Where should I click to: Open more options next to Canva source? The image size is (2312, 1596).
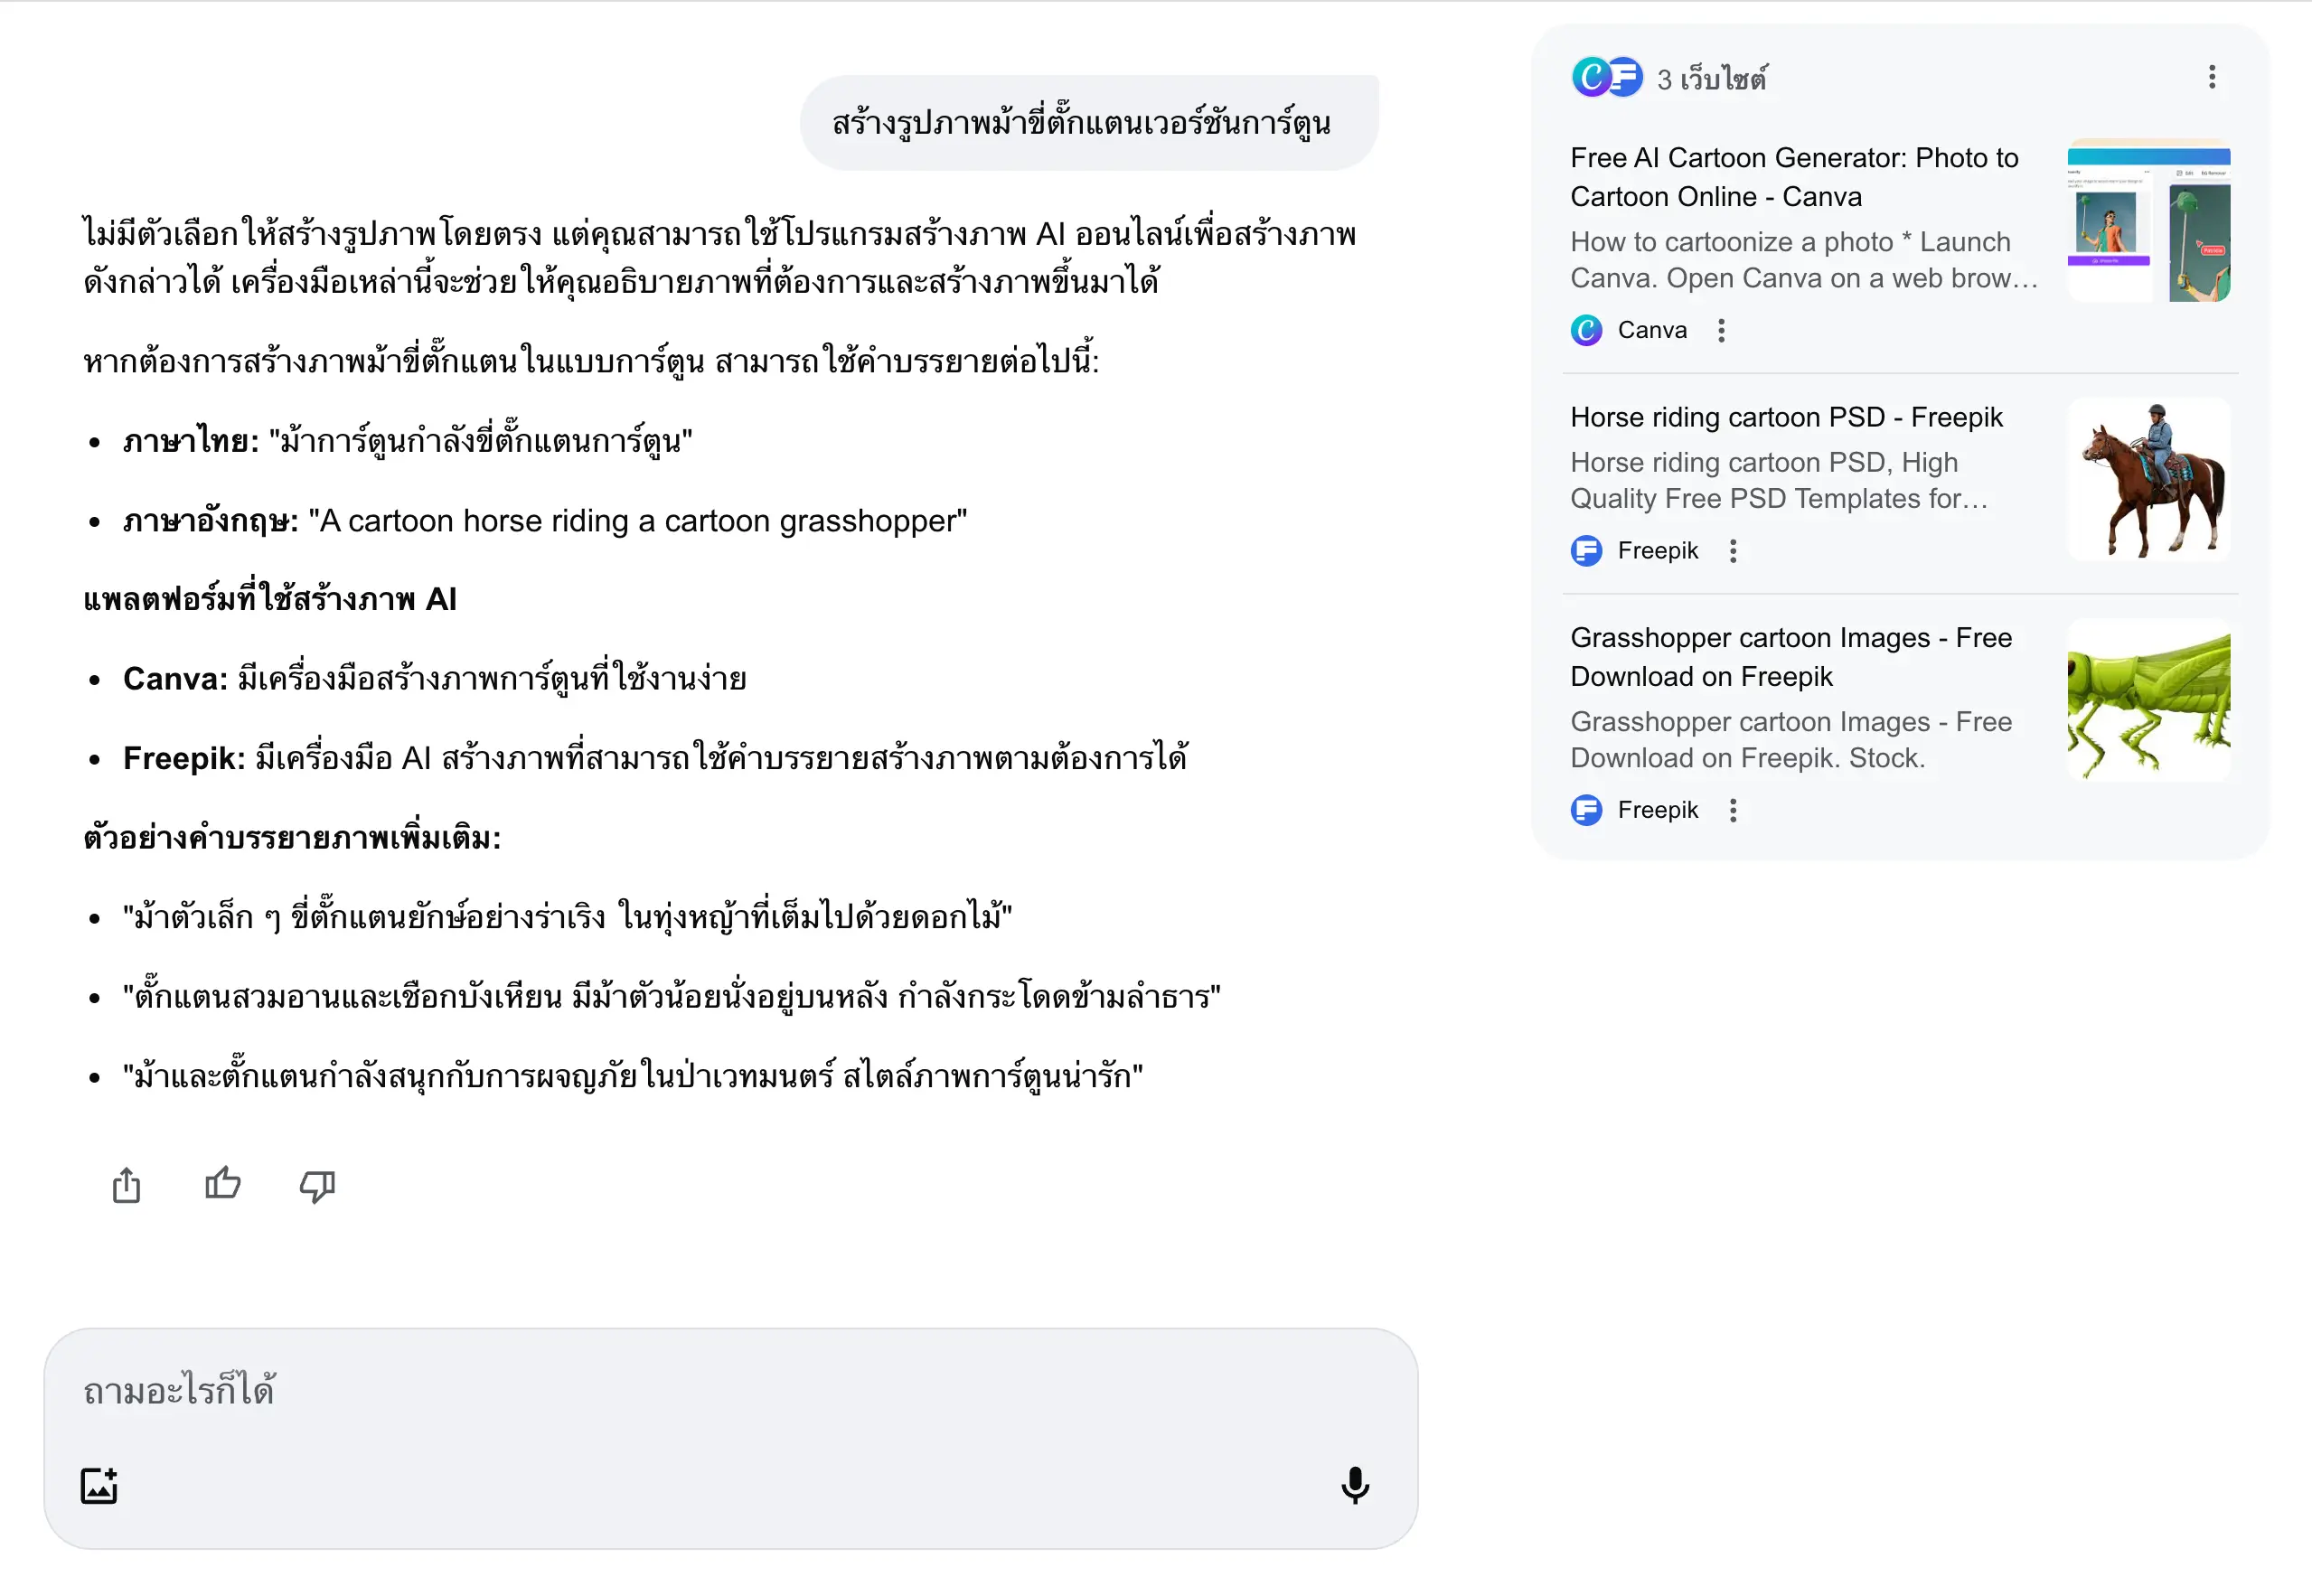point(1721,331)
